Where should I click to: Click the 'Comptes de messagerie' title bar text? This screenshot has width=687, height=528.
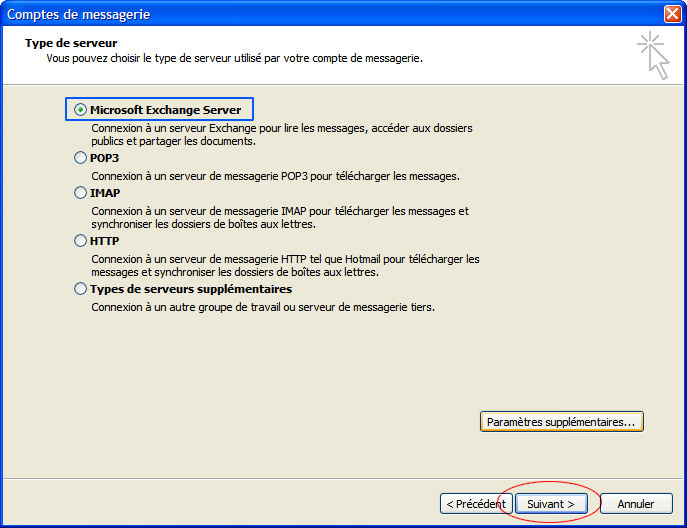pyautogui.click(x=79, y=14)
